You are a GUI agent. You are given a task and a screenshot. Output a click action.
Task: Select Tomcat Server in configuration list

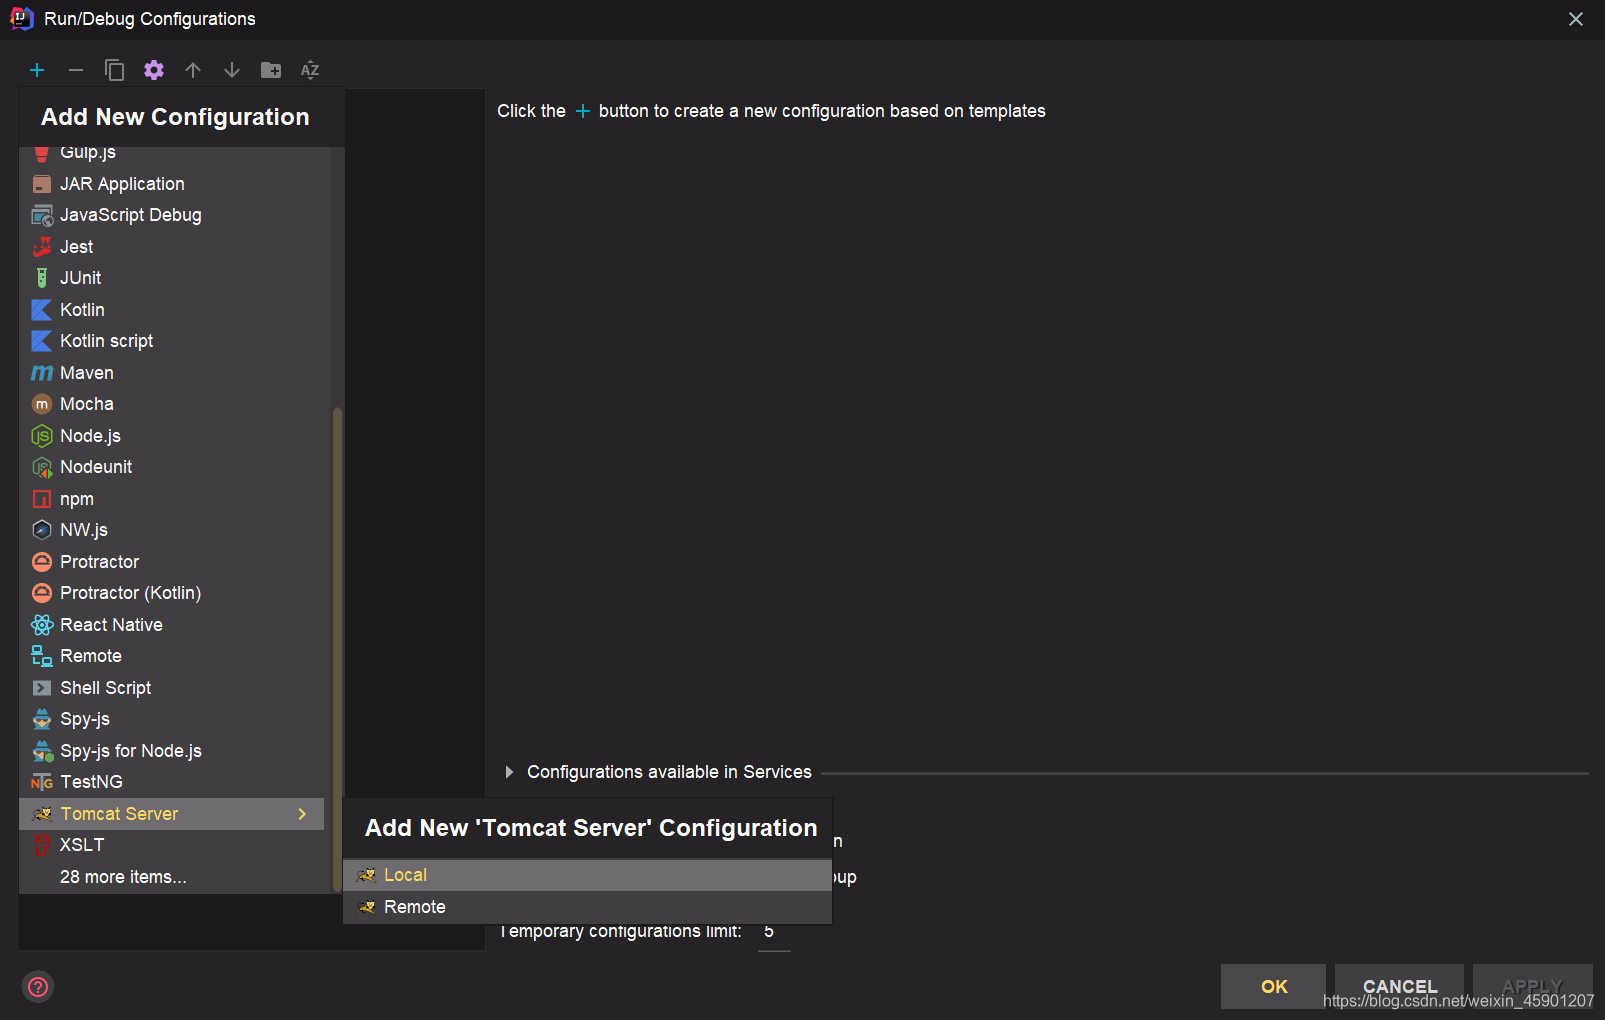[x=171, y=814]
